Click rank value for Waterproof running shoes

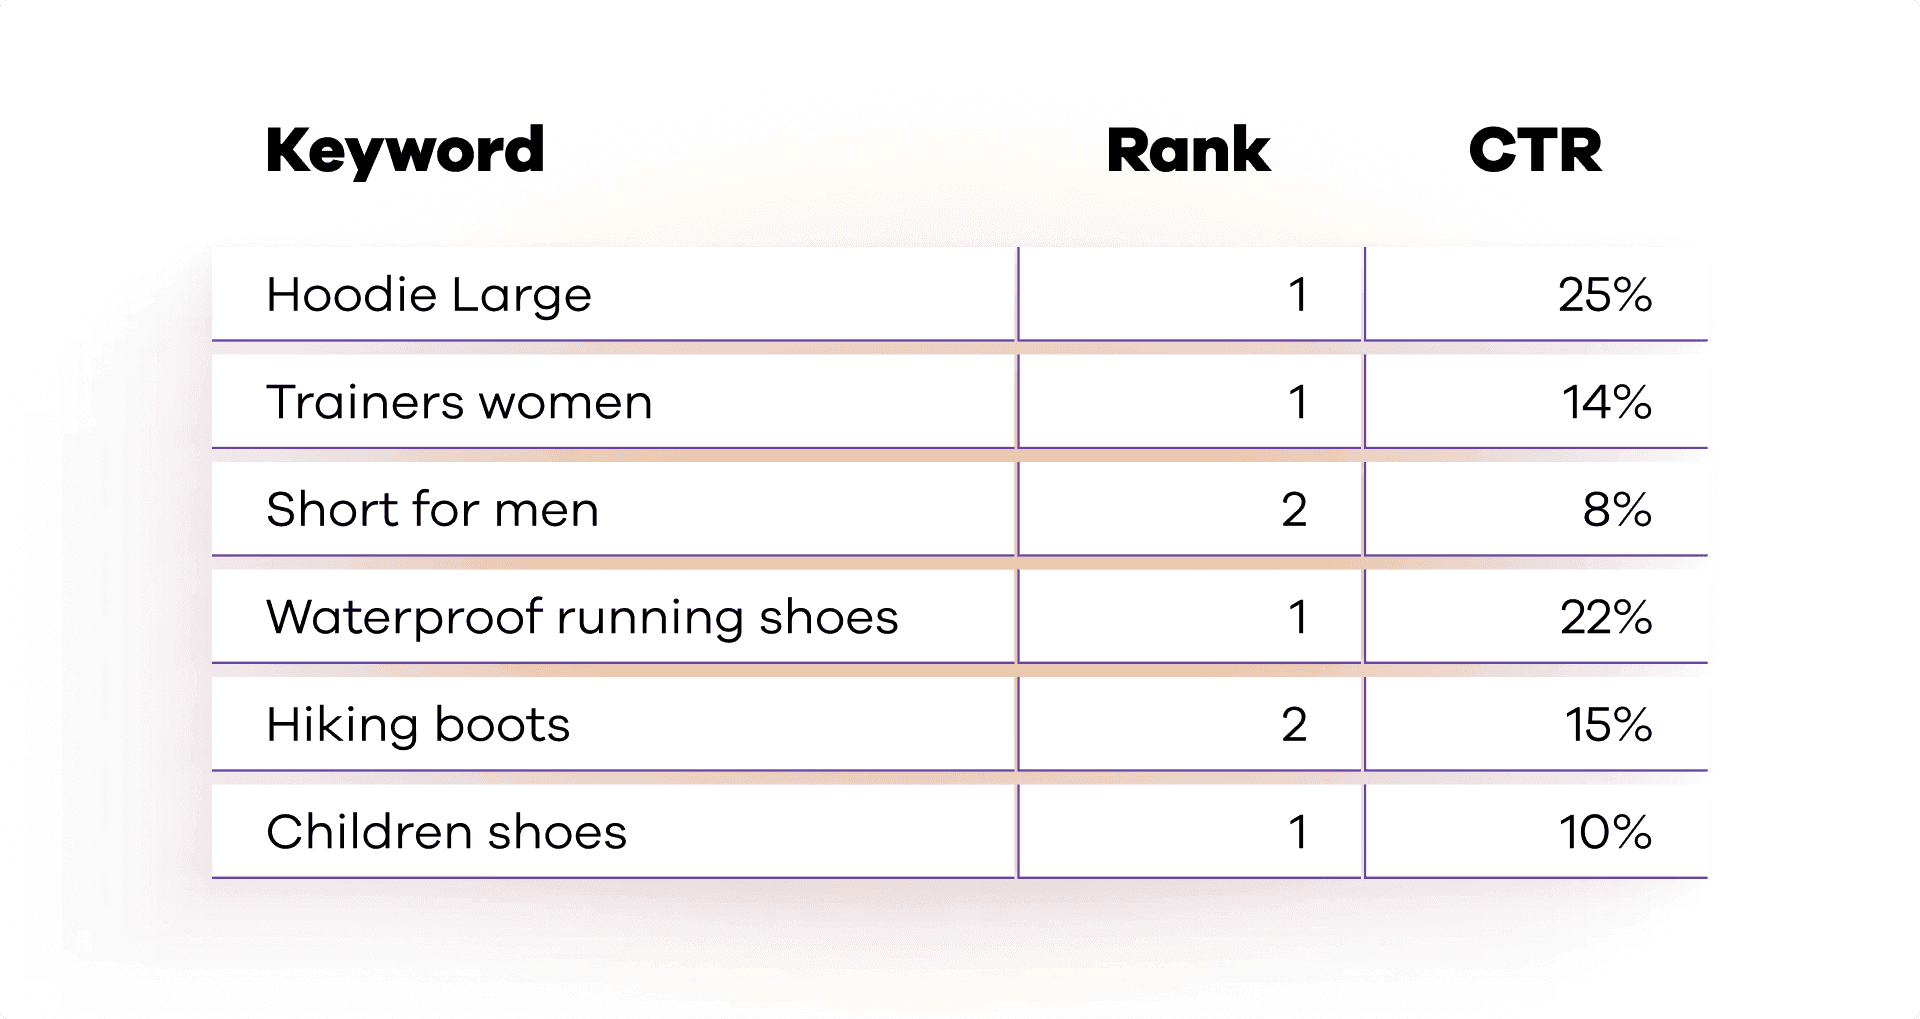point(1190,617)
